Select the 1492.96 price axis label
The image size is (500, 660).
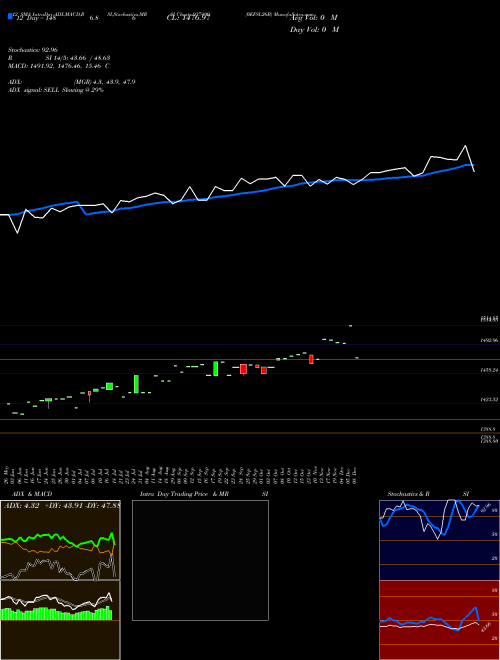click(489, 340)
